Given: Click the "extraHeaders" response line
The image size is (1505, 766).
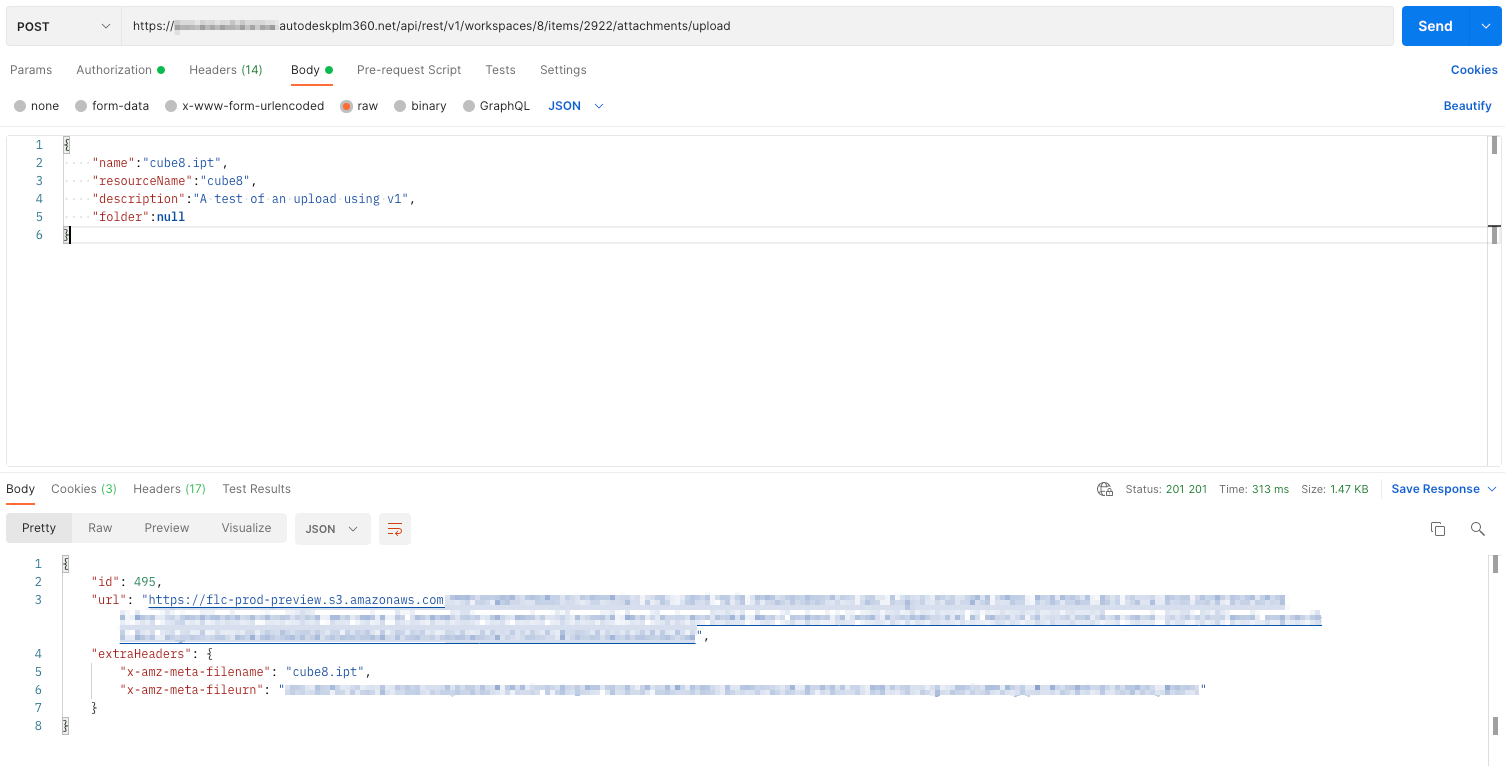Looking at the screenshot, I should (152, 654).
